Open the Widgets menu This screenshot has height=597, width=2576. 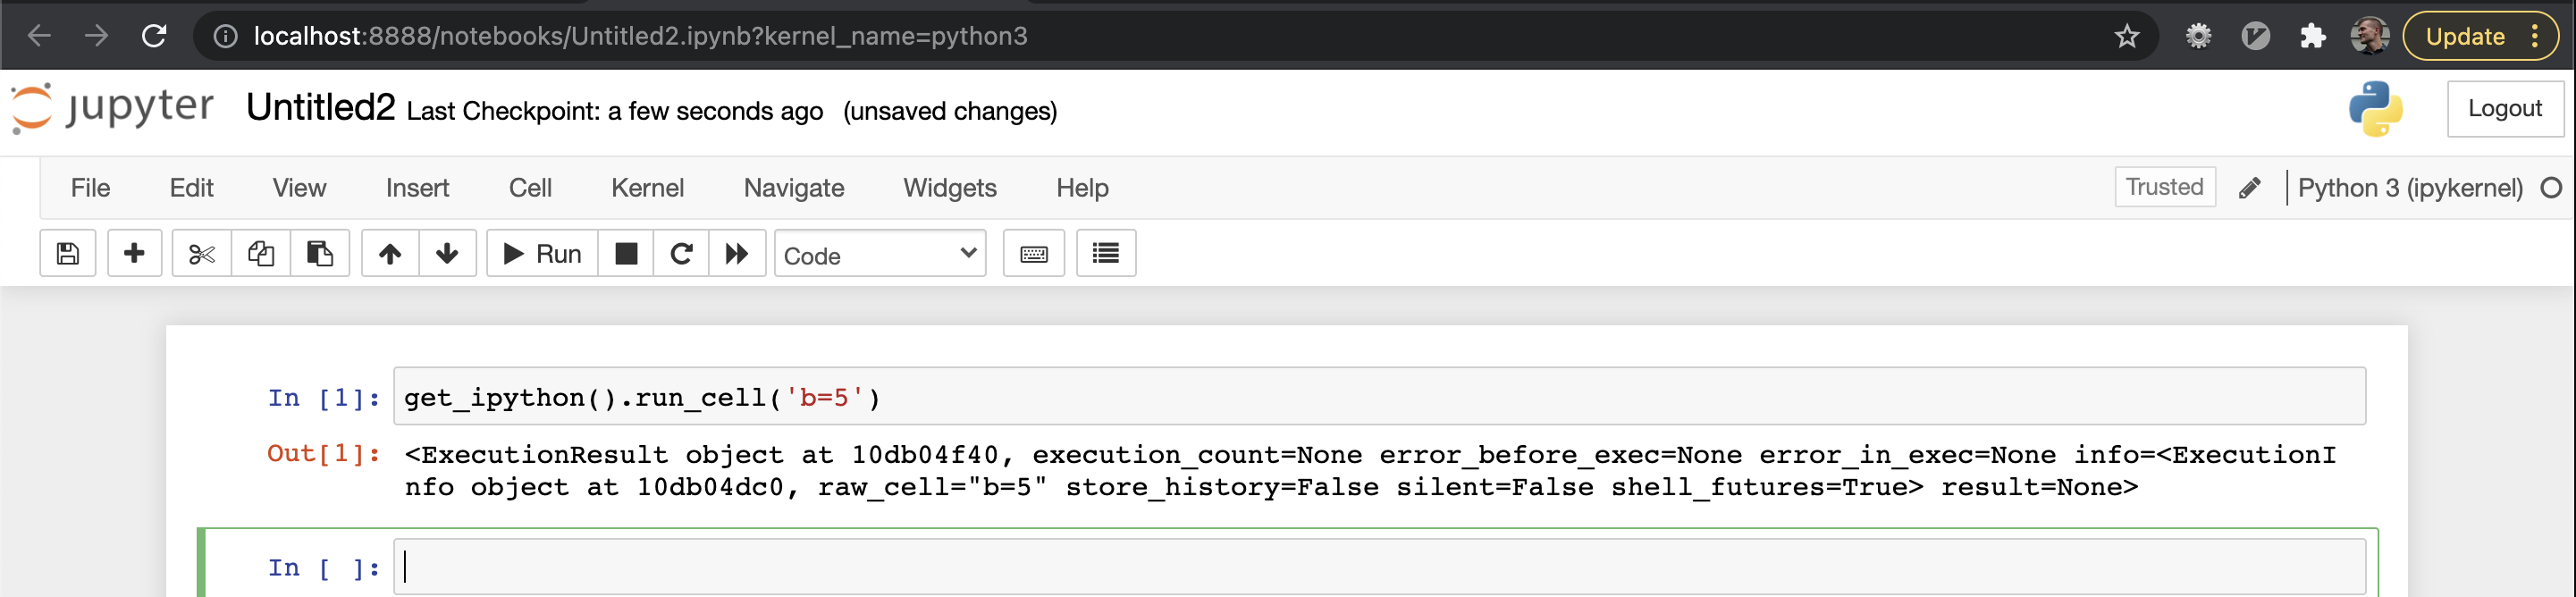(949, 187)
